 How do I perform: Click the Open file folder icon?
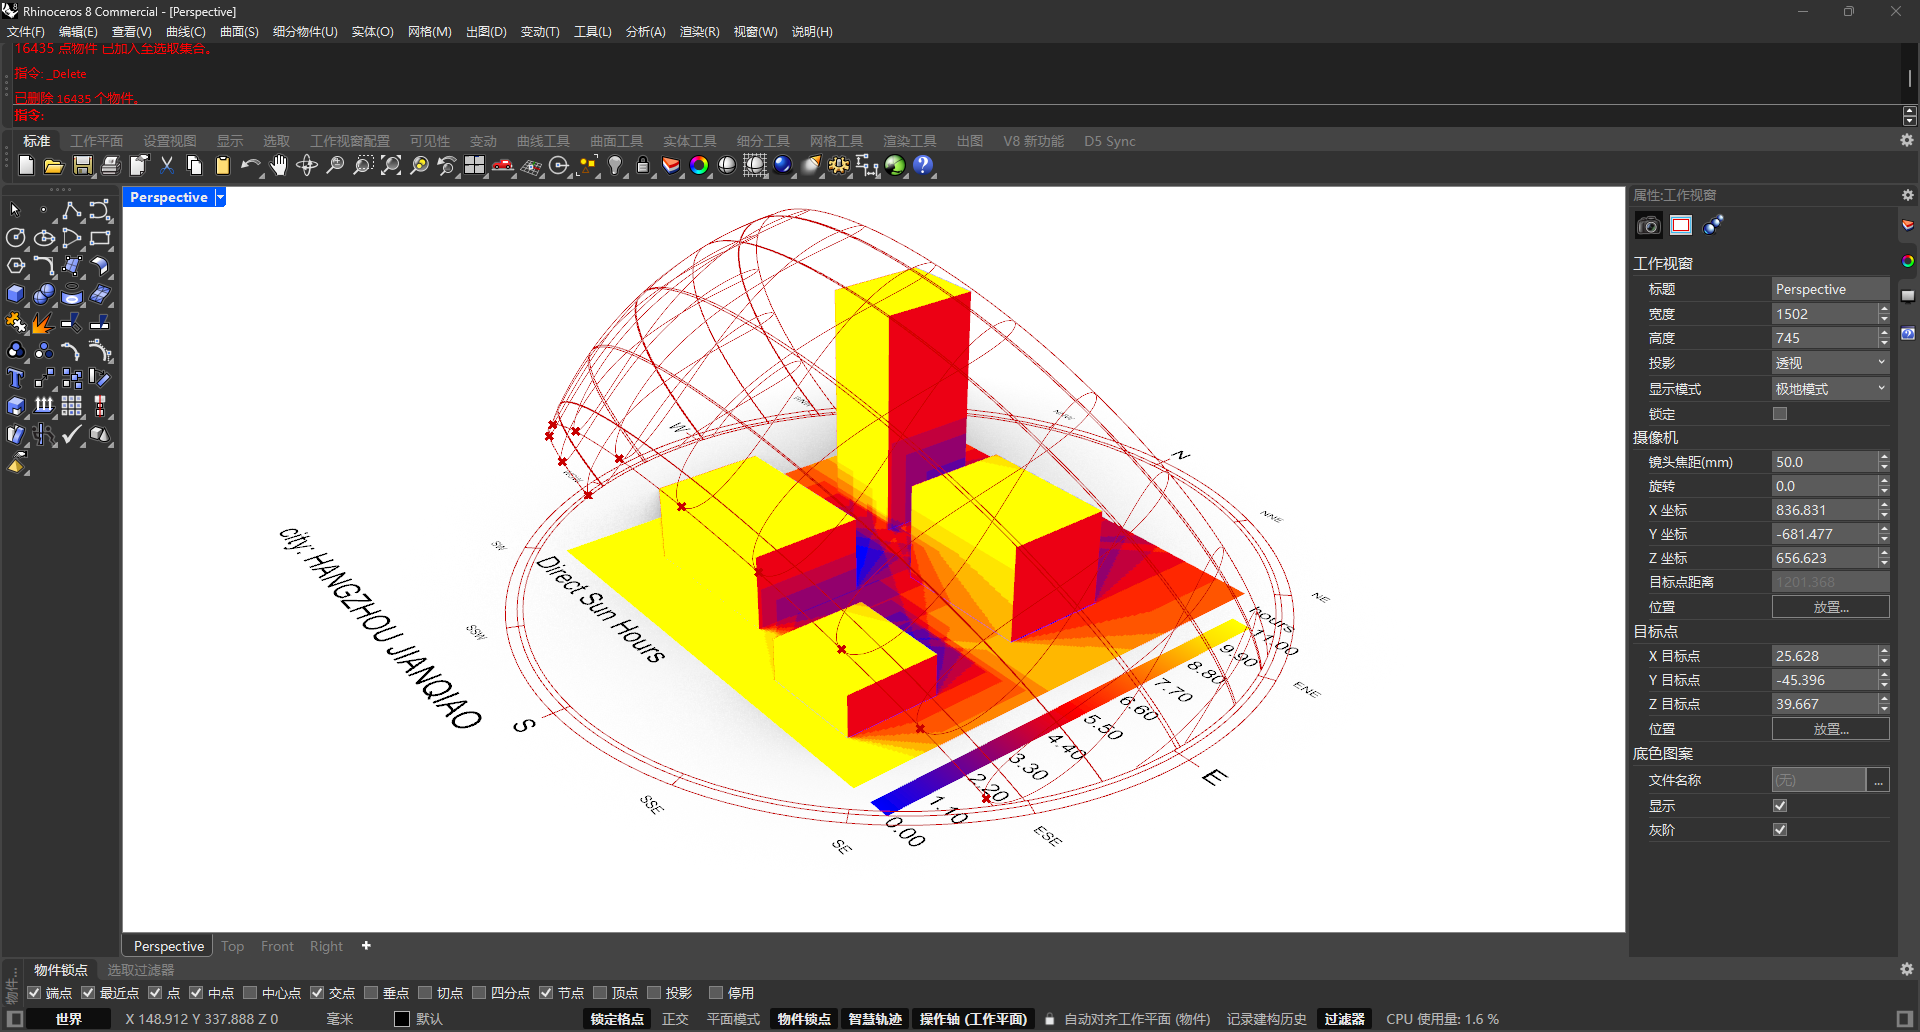point(54,166)
